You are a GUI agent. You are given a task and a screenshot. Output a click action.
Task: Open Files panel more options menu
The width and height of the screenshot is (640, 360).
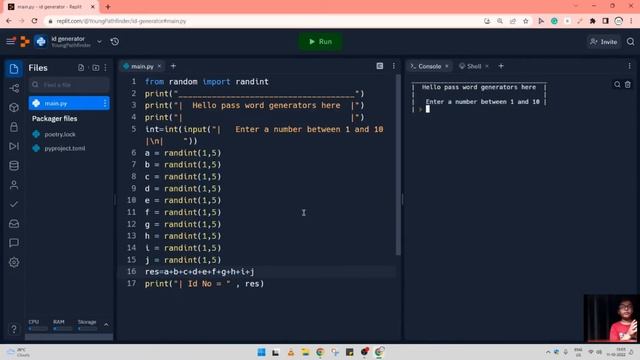[106, 68]
